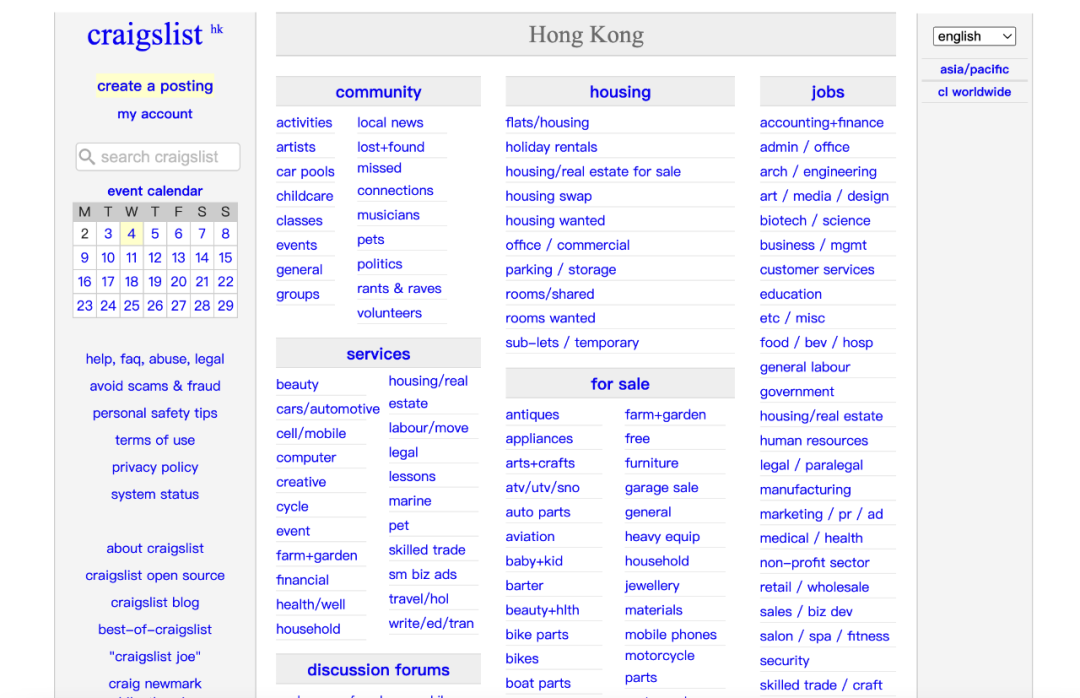
Task: Open the event calendar link
Action: click(x=155, y=191)
